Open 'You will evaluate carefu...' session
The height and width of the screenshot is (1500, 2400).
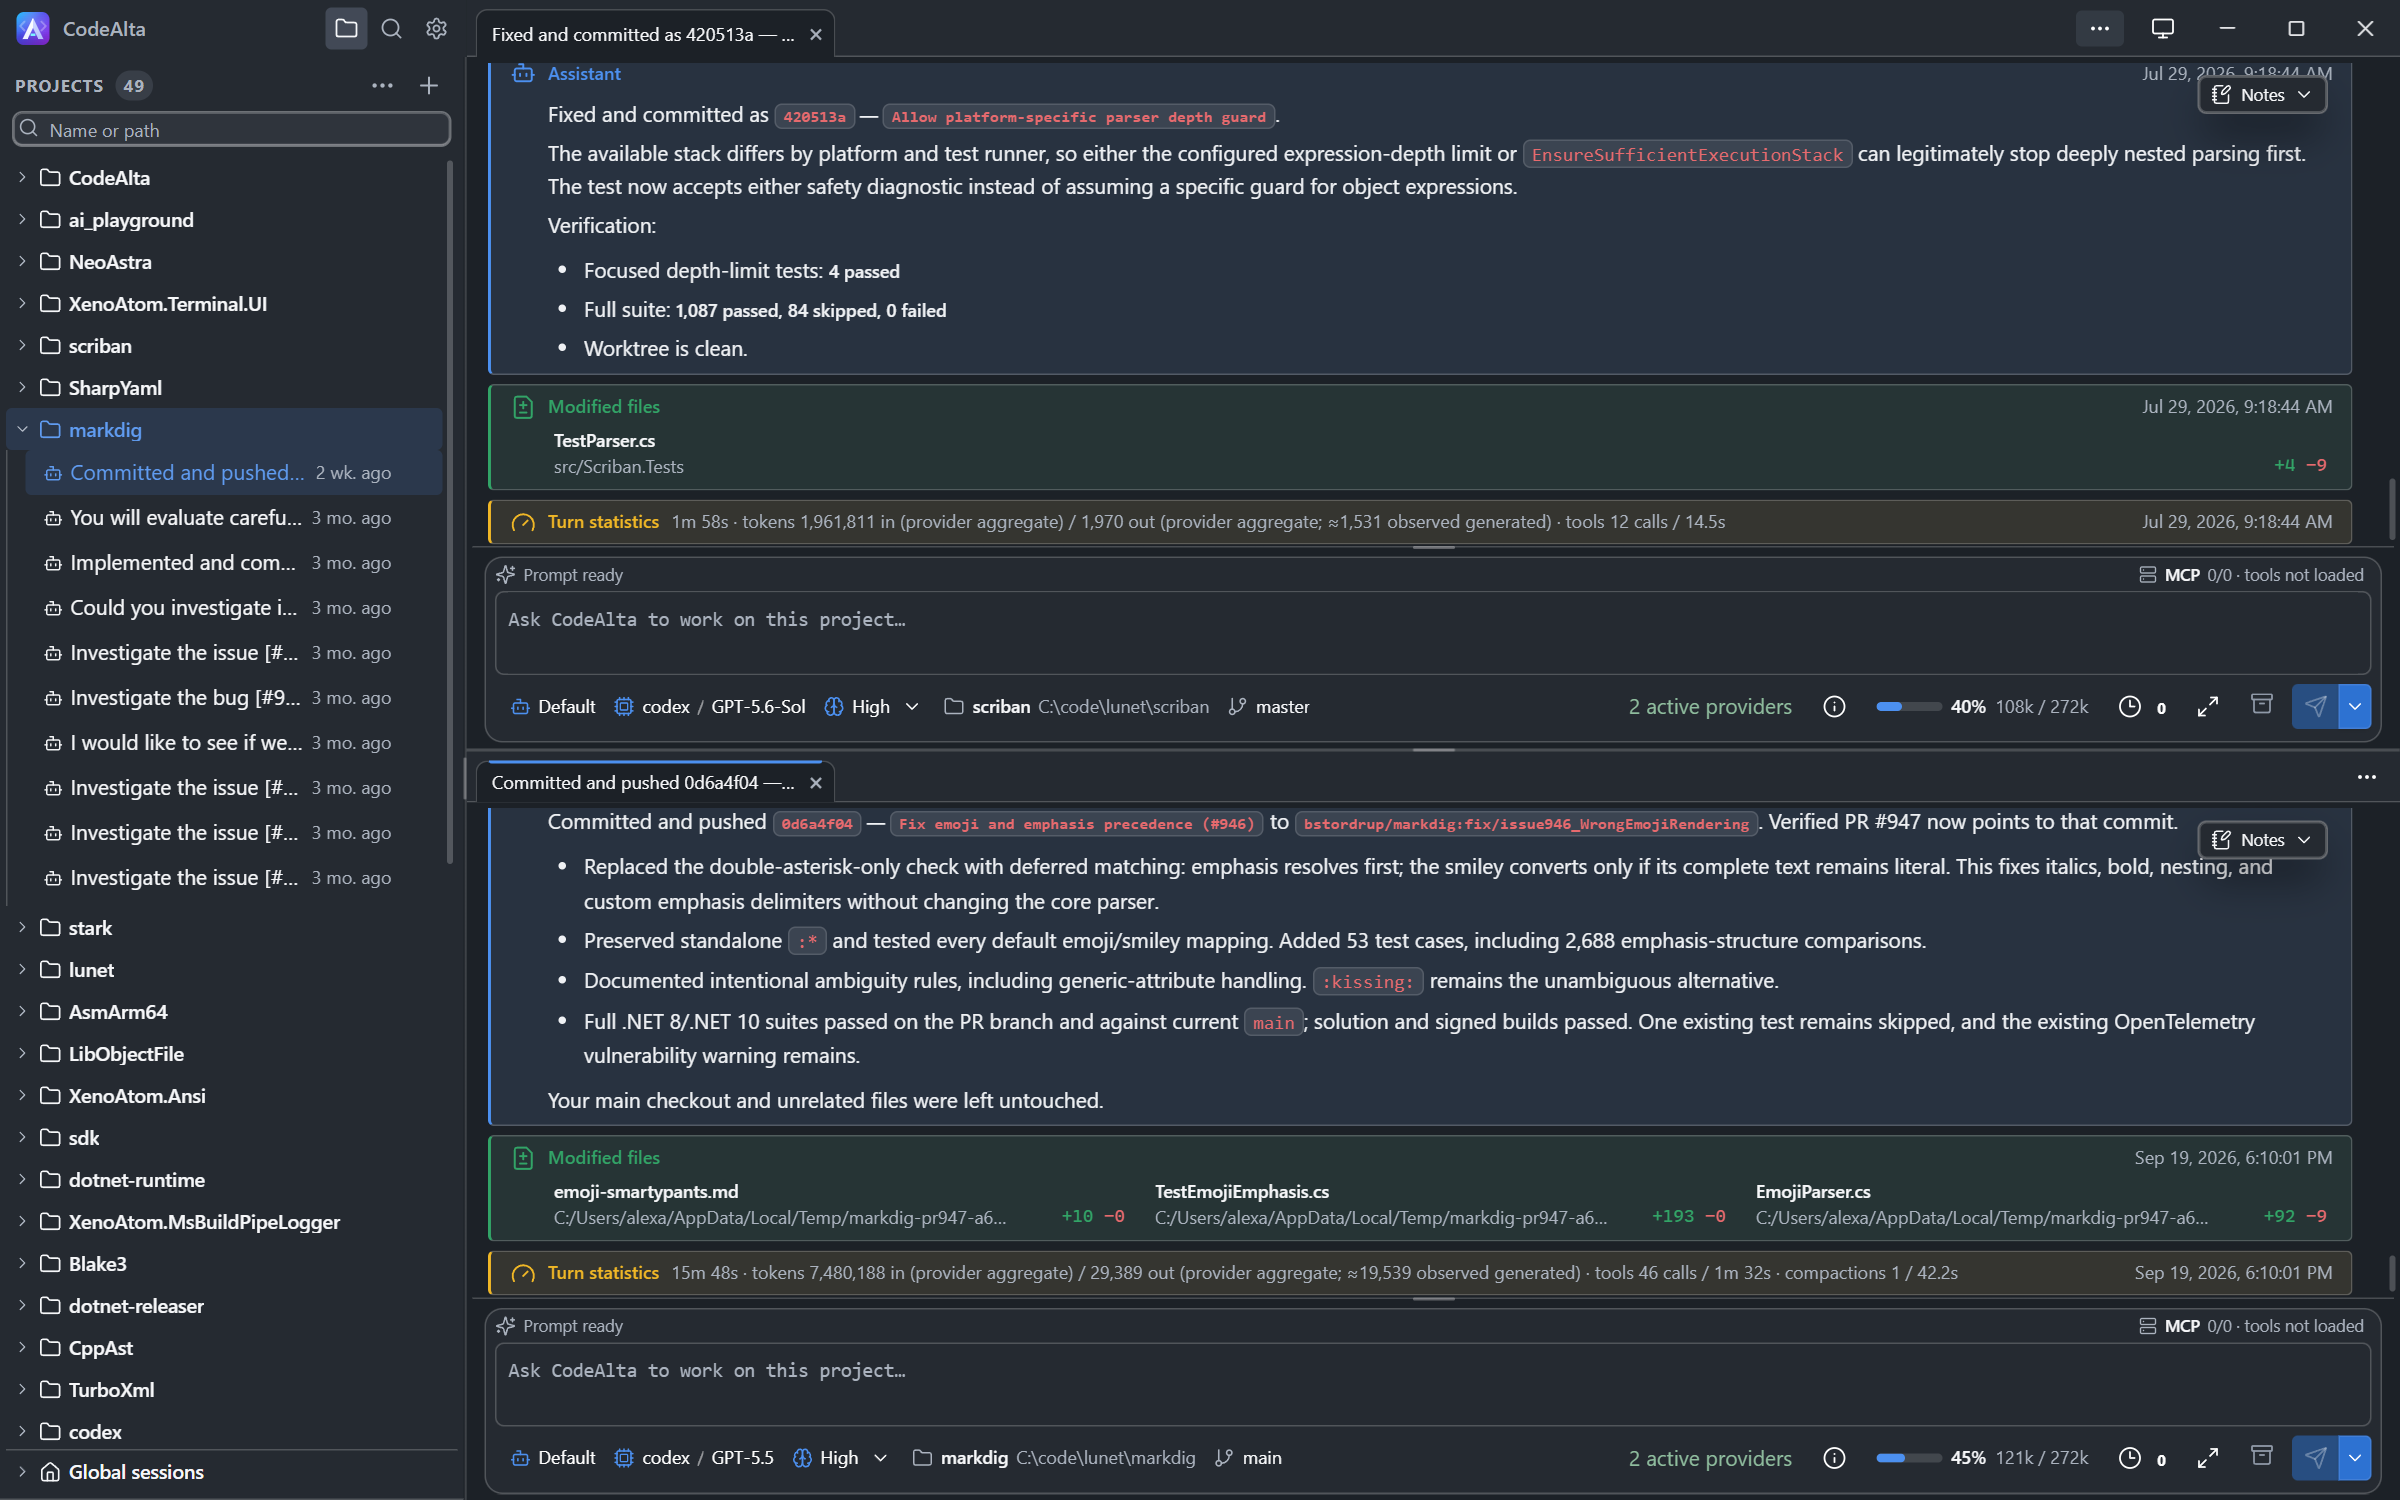[233, 518]
